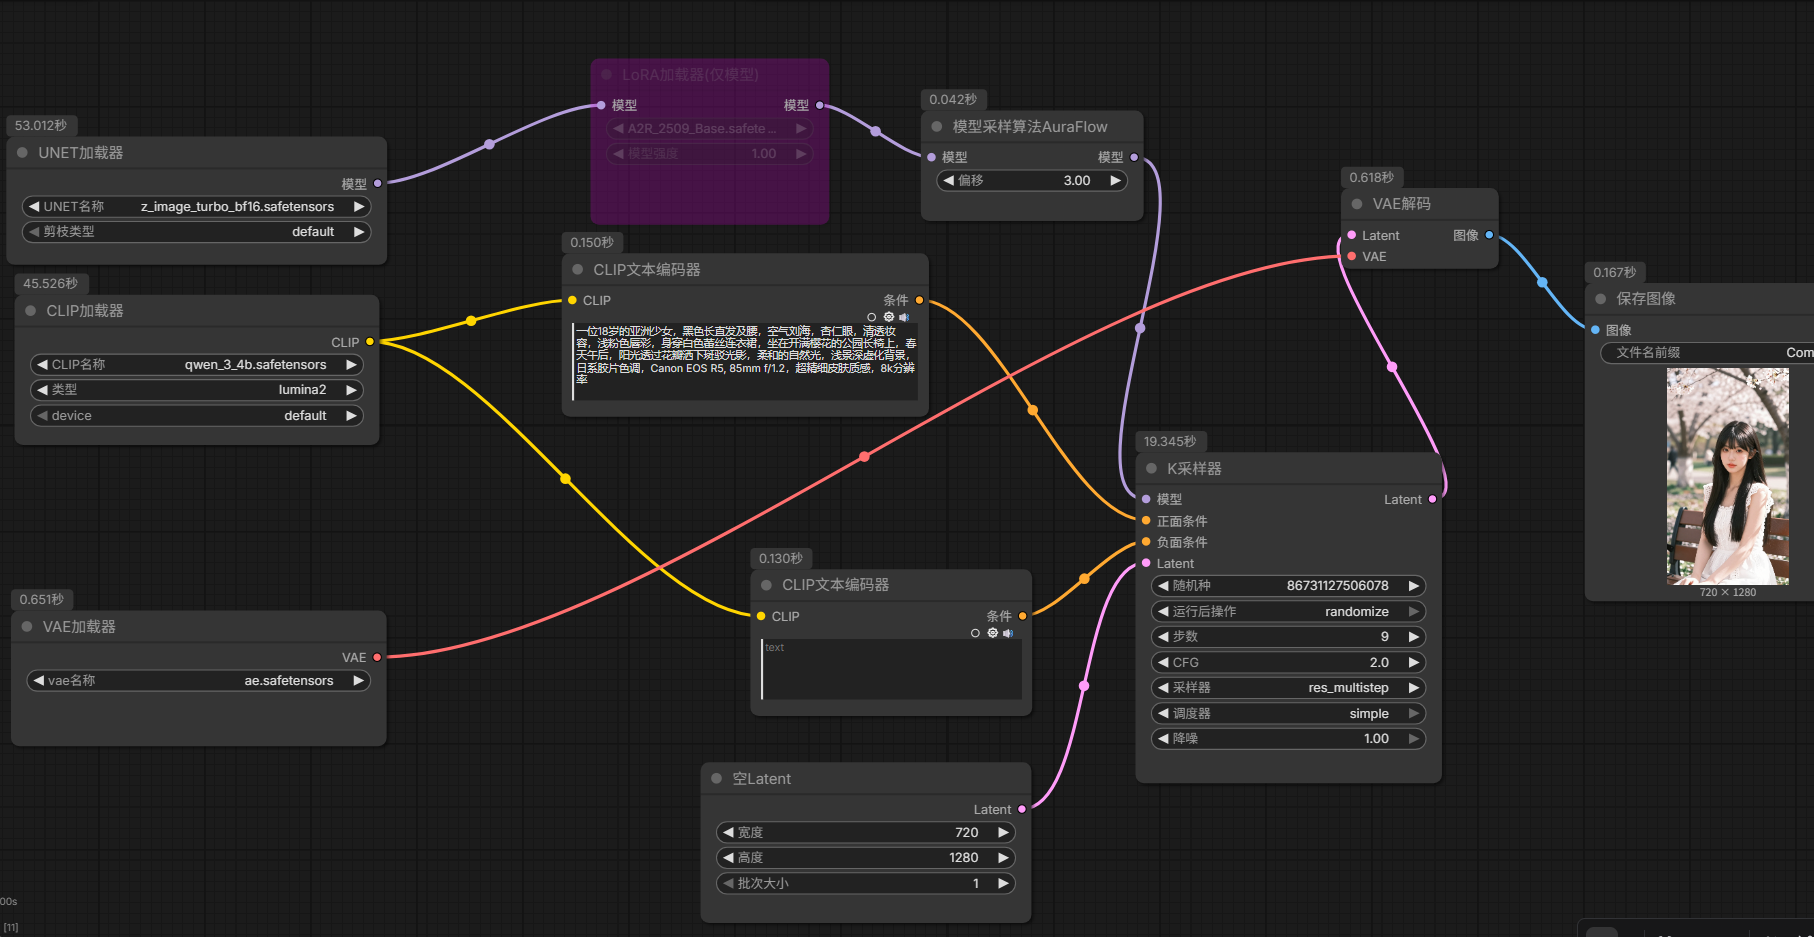Click speaker icon in empty CLIP text encoder
Screen dimensions: 1814x937
tap(1008, 633)
